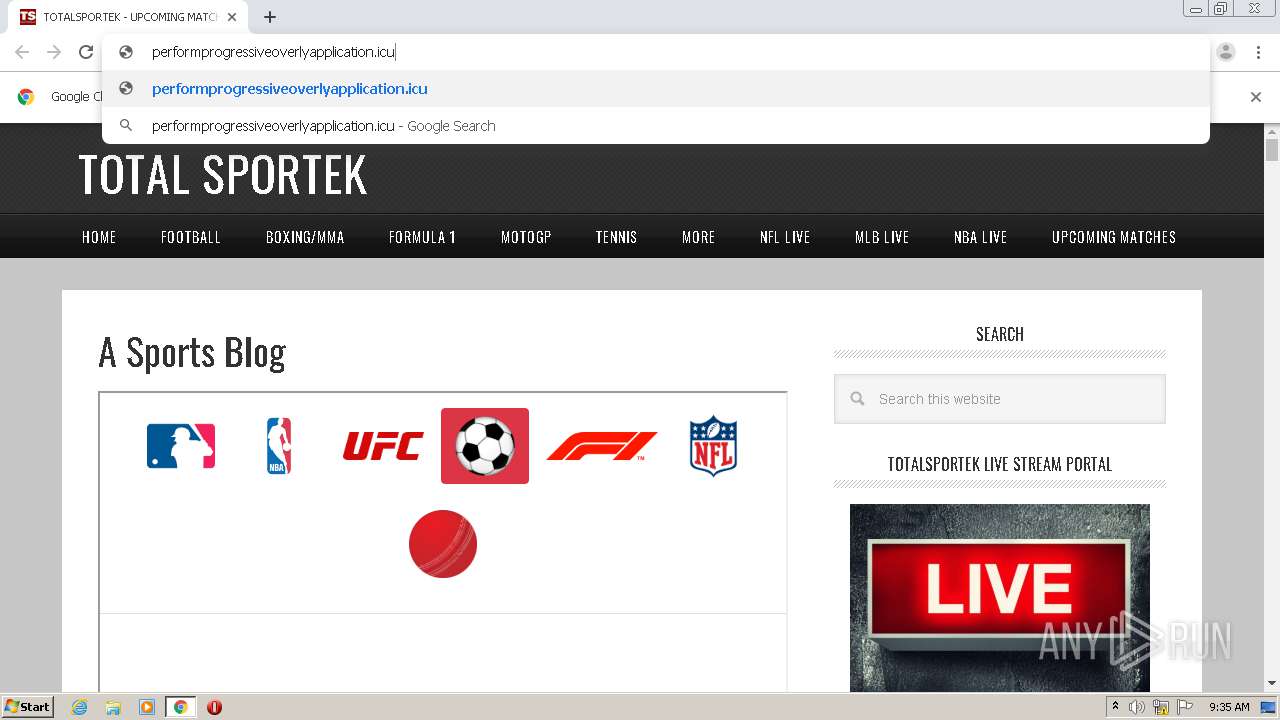Open the BOXING/MMA menu item

tap(305, 237)
